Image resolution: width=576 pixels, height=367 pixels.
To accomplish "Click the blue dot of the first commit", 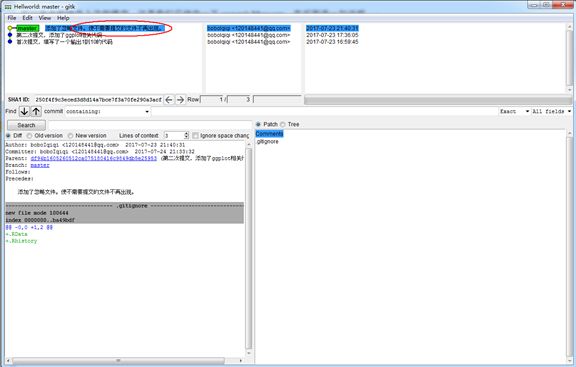I will pos(10,42).
